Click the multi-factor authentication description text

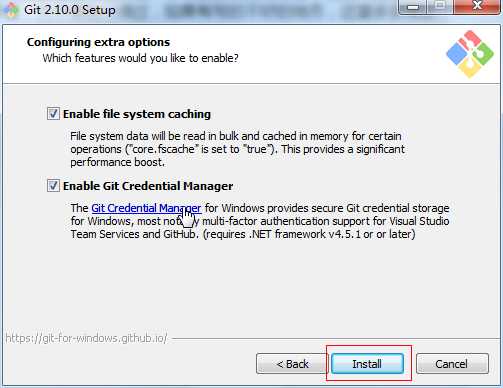pyautogui.click(x=260, y=221)
